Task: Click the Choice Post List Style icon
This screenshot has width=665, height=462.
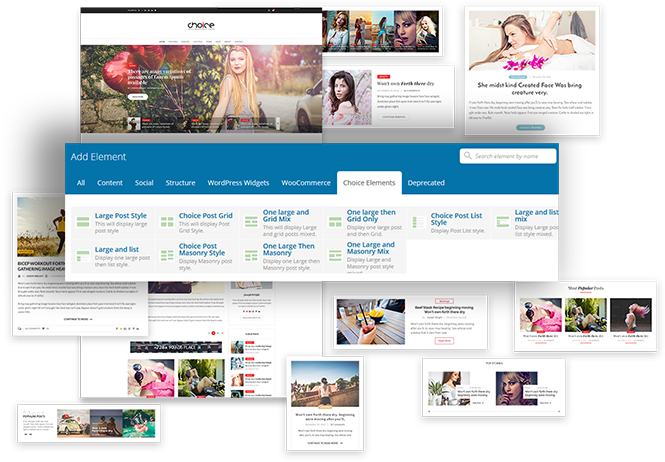Action: click(419, 222)
